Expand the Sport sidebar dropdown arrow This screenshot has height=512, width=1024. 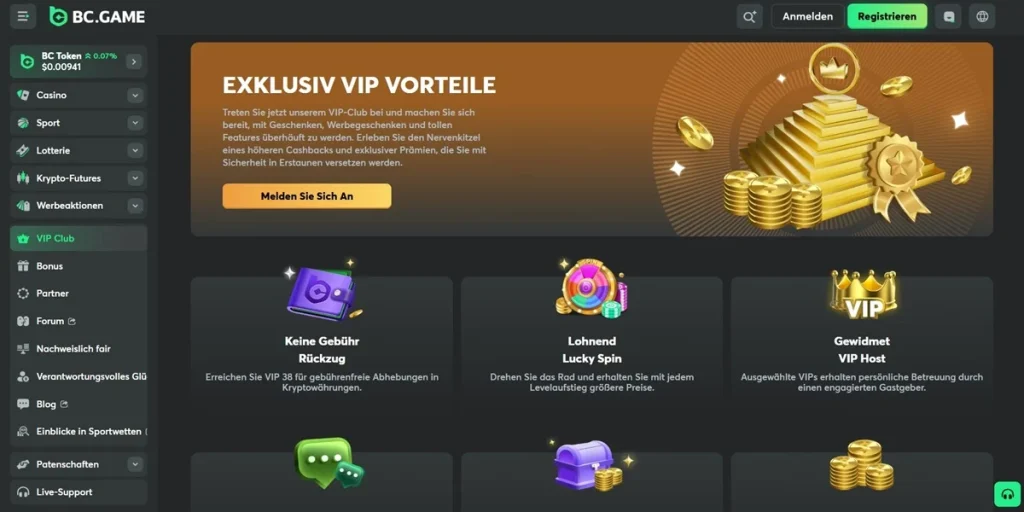135,123
